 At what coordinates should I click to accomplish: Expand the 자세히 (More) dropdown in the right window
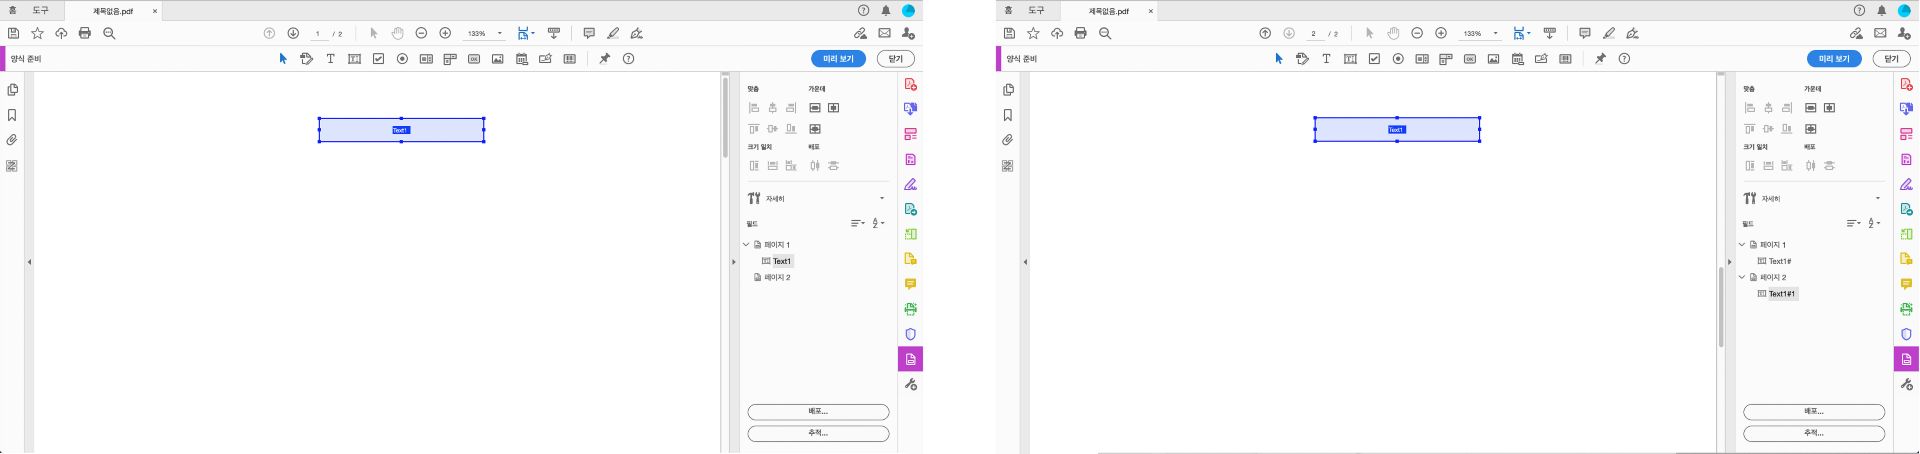[1878, 198]
